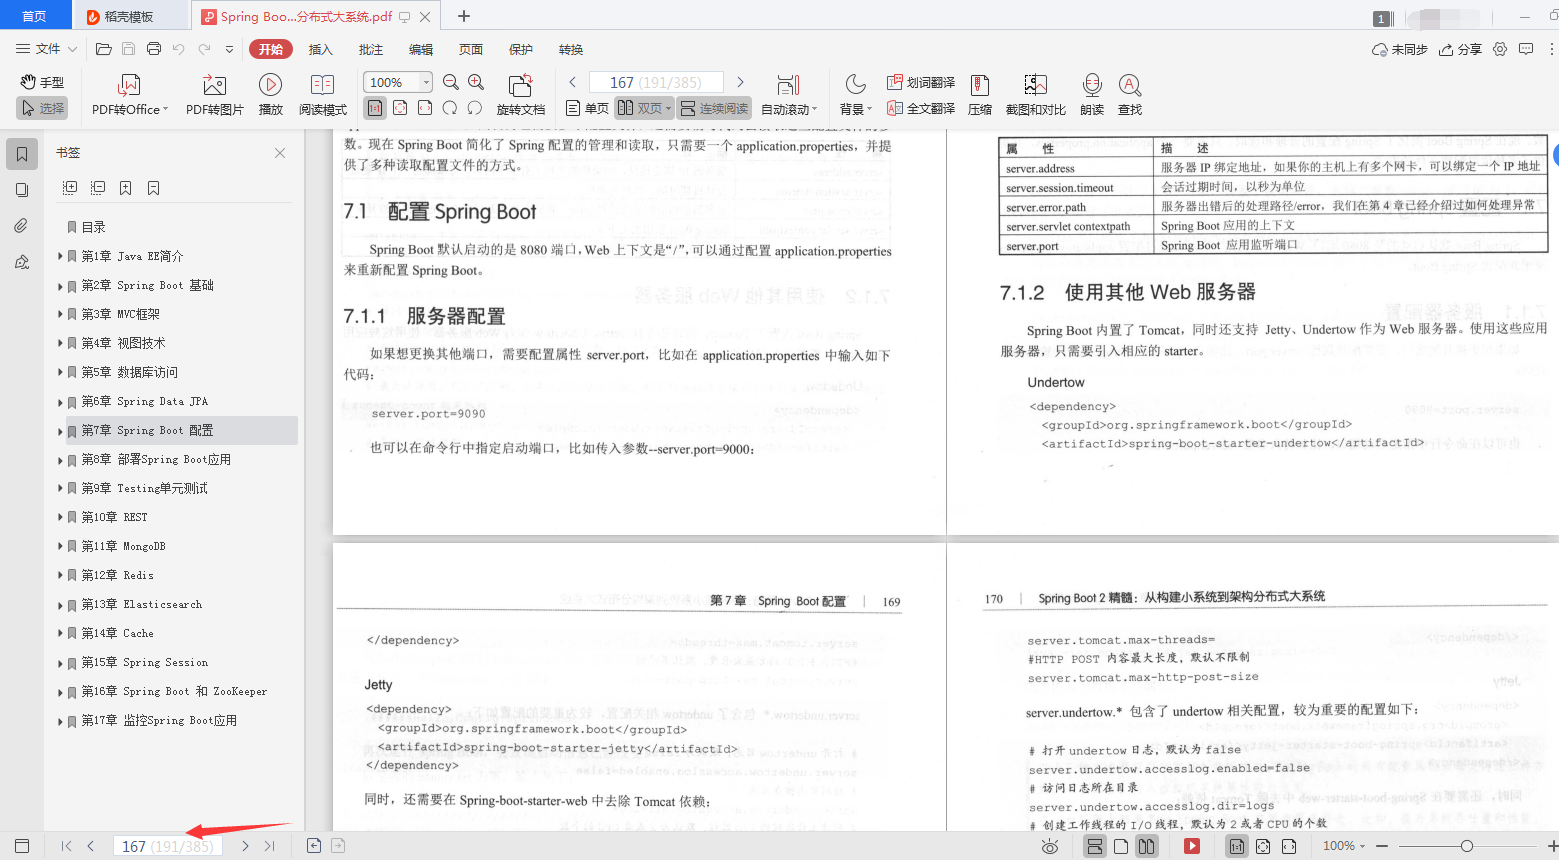1559x860 pixels.
Task: Enter reading mode (阅读模式)
Action: click(x=322, y=95)
